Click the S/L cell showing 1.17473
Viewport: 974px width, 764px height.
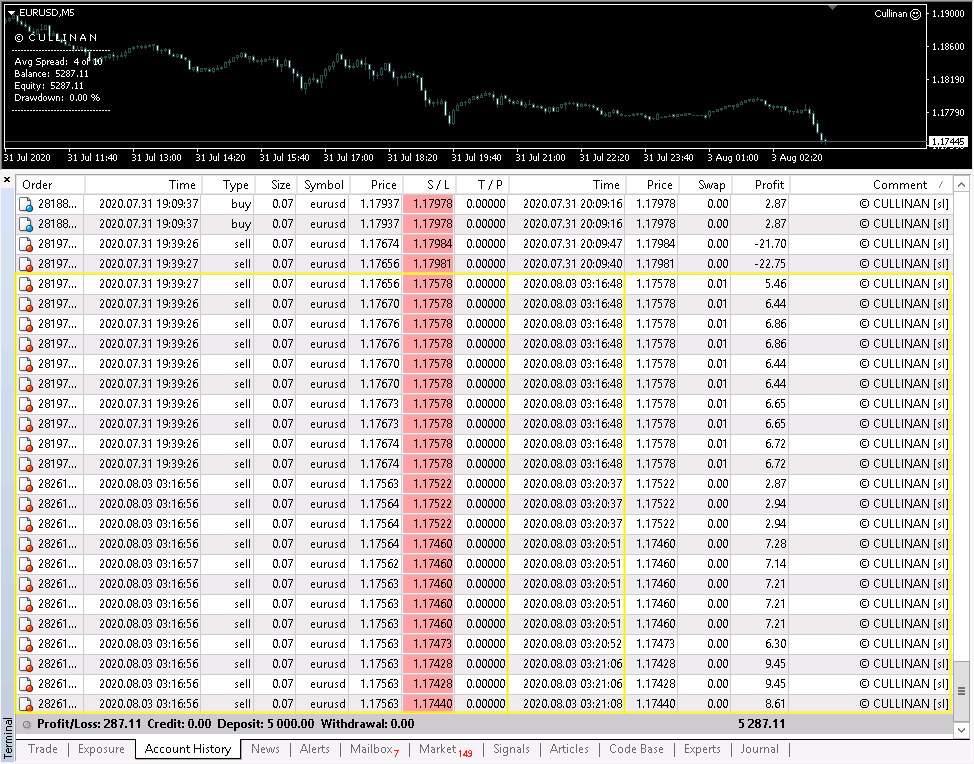coord(429,645)
